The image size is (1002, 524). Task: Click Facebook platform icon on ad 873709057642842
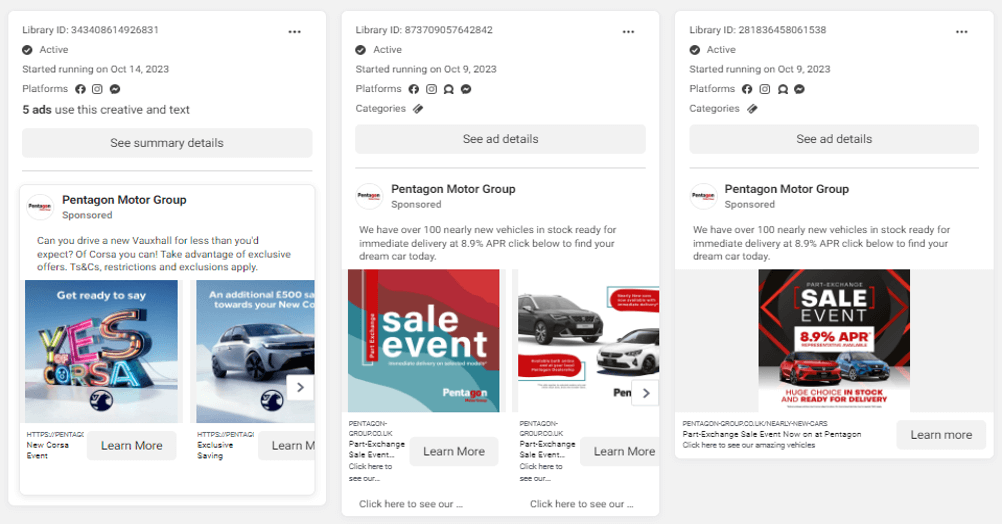pos(414,89)
